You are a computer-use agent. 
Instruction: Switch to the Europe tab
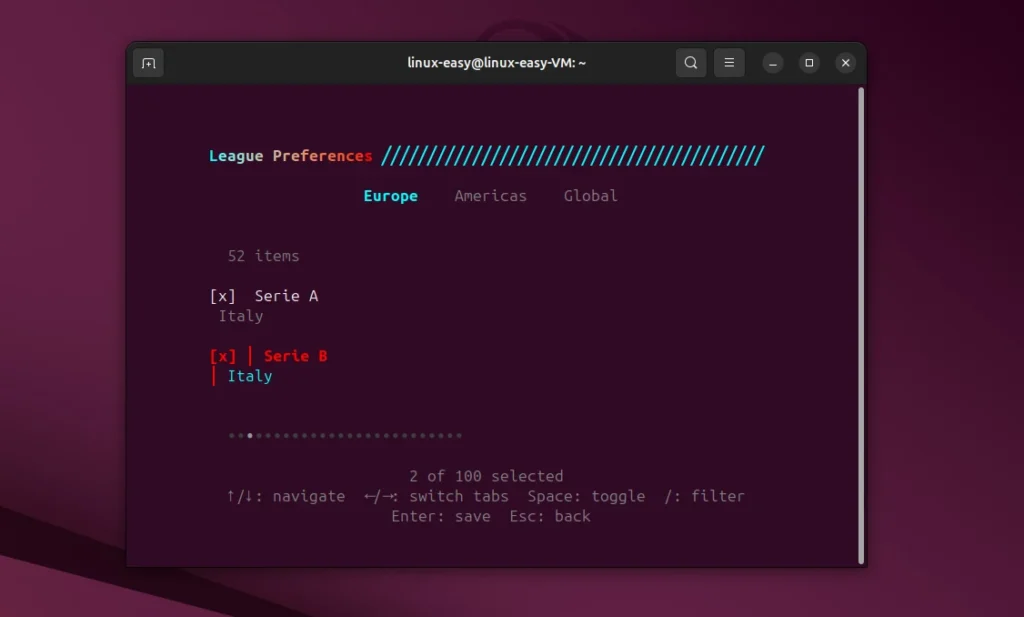pyautogui.click(x=390, y=196)
